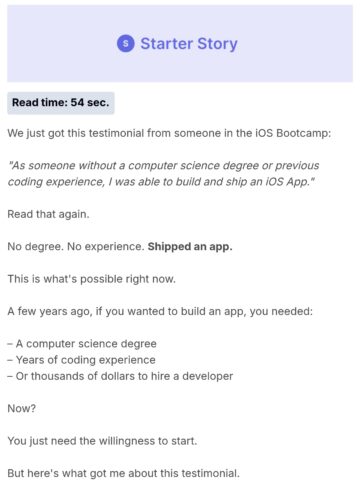The width and height of the screenshot is (360, 480).
Task: Click the bold Shipped an app. text
Action: pos(190,247)
